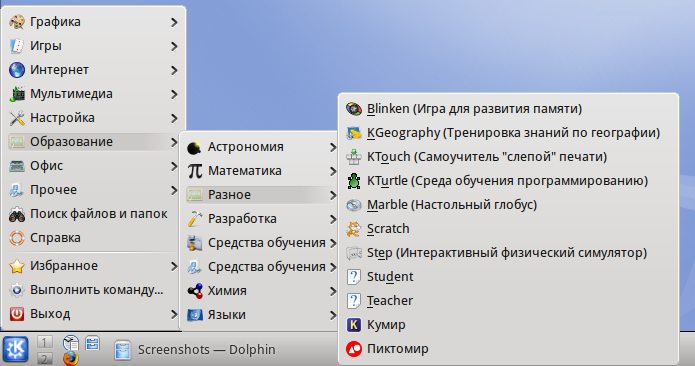
Task: Click the Математика pi icon
Action: (195, 171)
